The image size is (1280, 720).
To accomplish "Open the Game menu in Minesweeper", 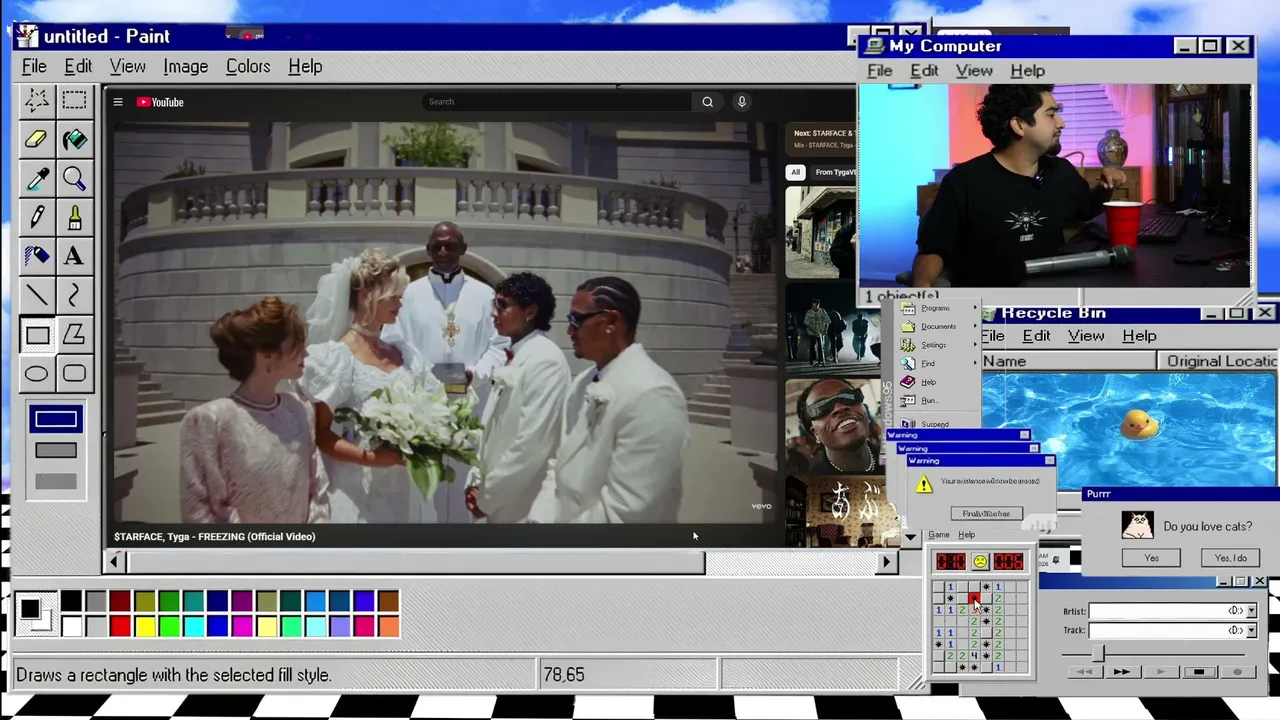I will tap(938, 535).
